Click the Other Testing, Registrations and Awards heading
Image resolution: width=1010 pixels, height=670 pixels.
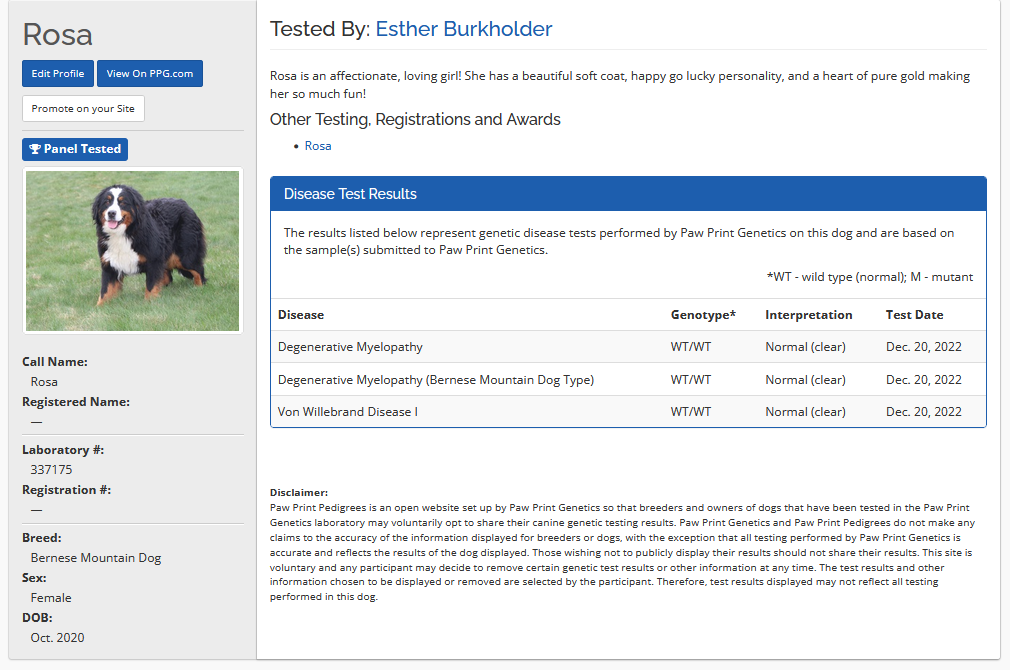tap(415, 120)
